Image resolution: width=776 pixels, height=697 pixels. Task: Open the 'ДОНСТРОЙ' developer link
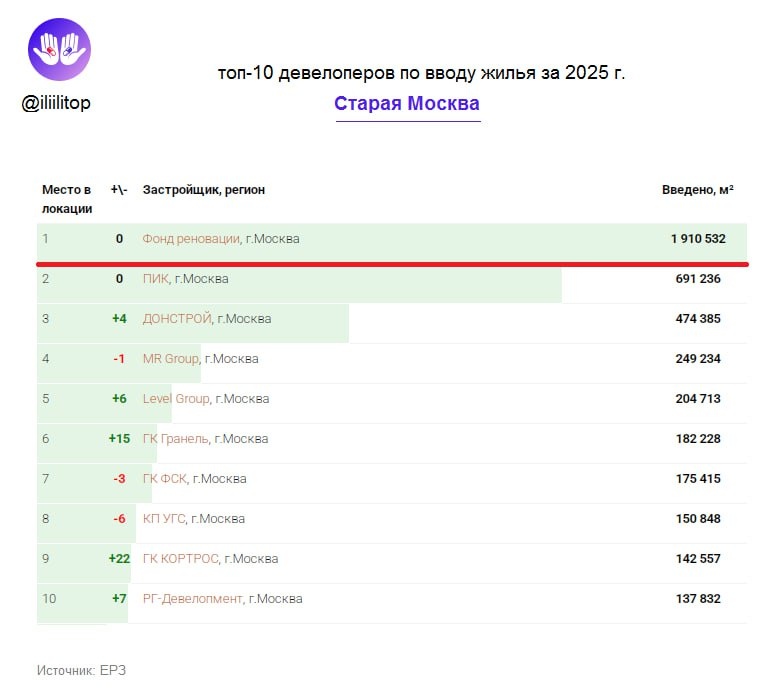pyautogui.click(x=177, y=319)
